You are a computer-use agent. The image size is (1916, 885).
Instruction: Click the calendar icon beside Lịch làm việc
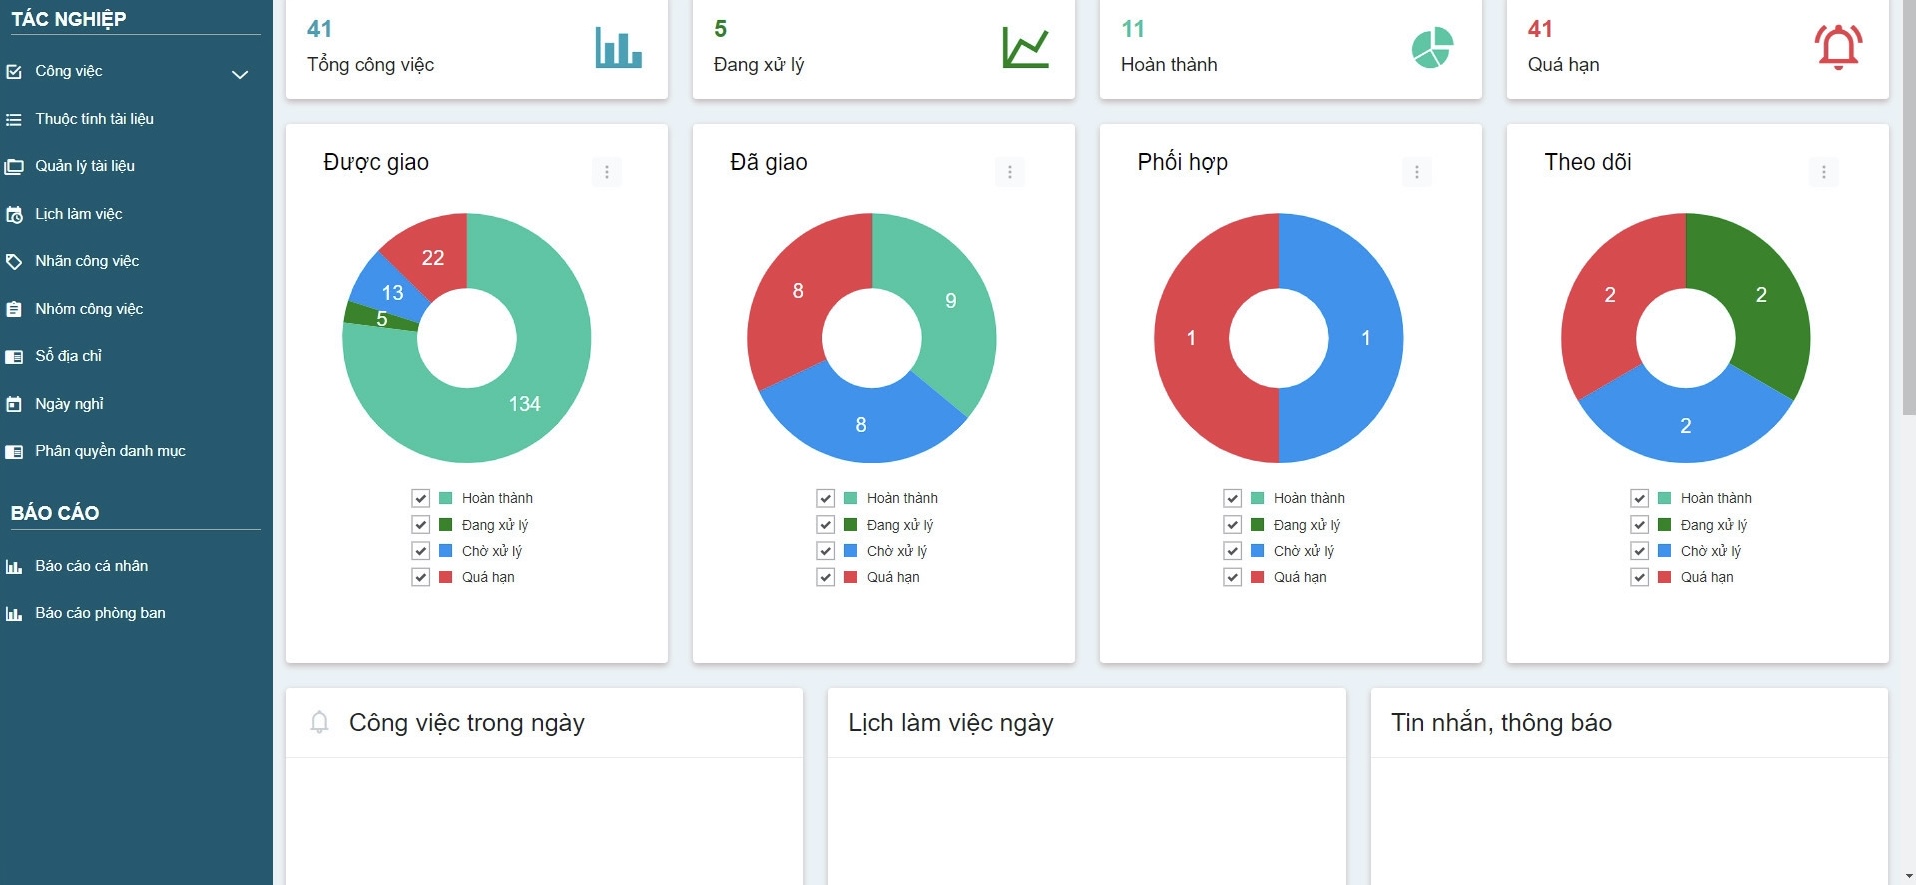pos(14,214)
